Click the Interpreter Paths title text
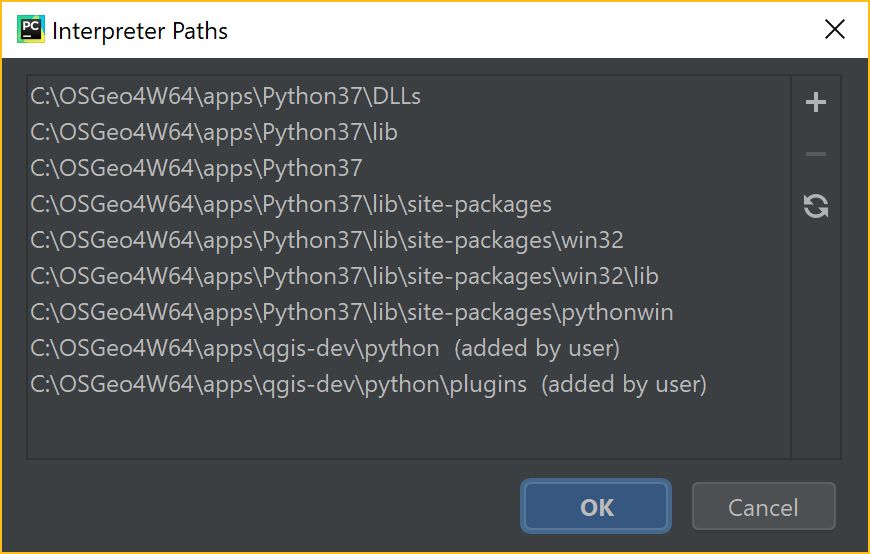Screen dimensions: 870x554 coord(140,31)
